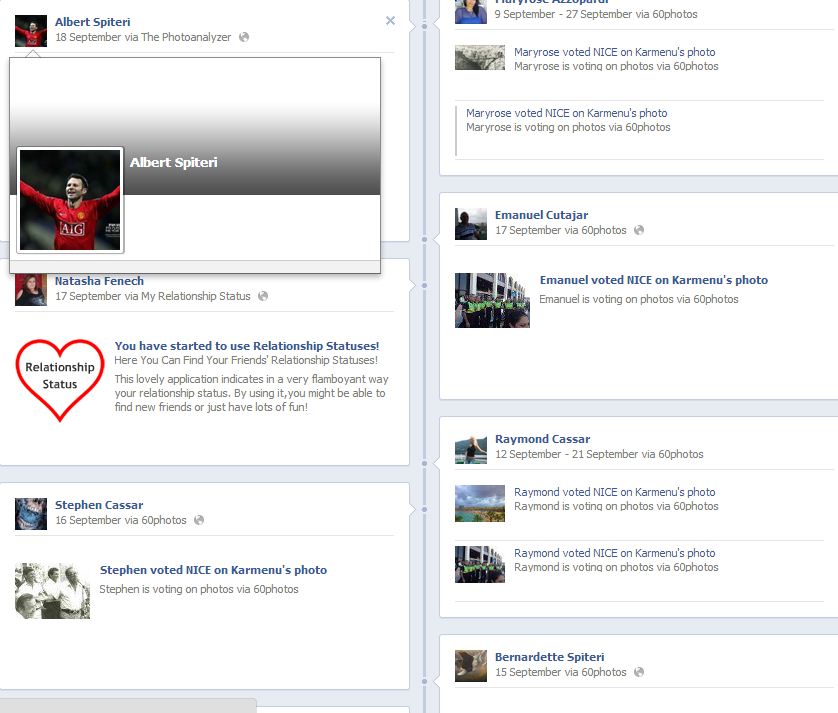Click Albert Spiteri's large hovercard photo
The image size is (838, 713).
click(x=70, y=200)
